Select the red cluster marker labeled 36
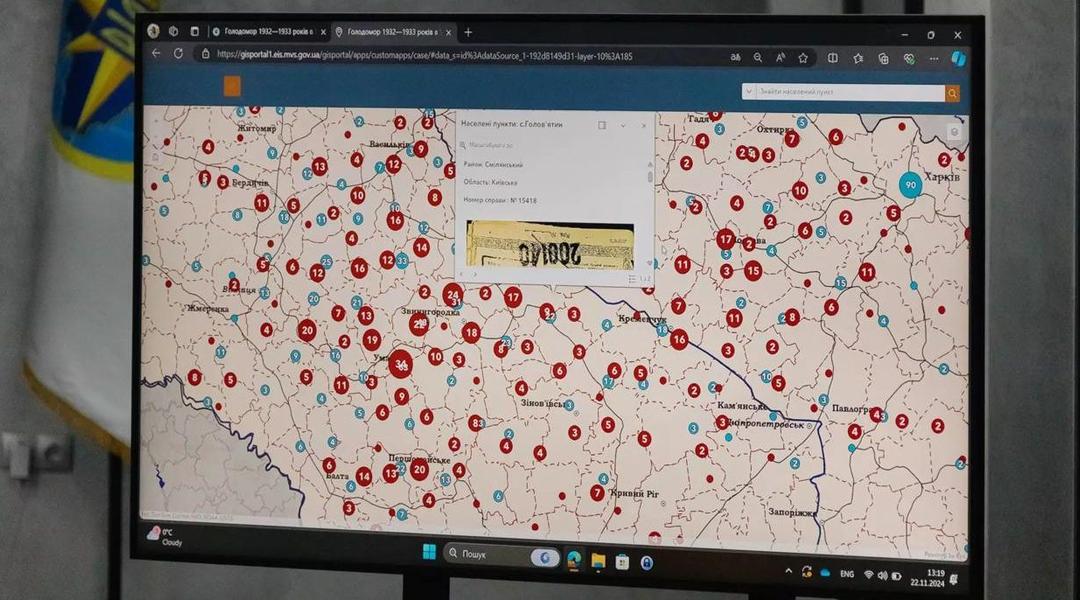Viewport: 1080px width, 600px height. pyautogui.click(x=401, y=364)
